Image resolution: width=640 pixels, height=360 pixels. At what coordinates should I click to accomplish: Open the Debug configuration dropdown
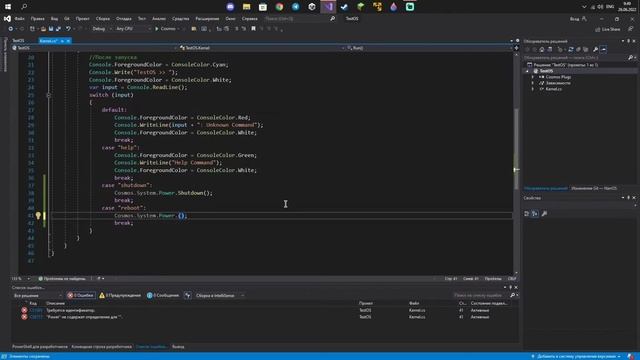tap(101, 29)
